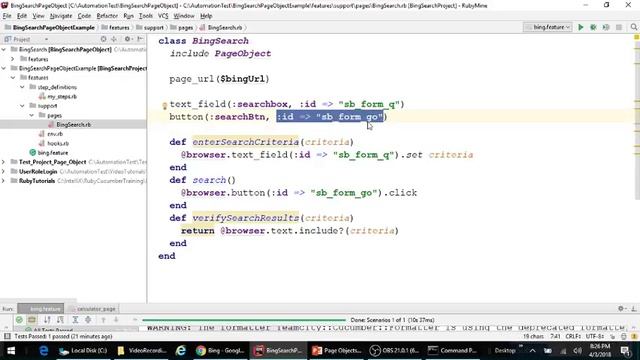Open the VCS menu
640x360 pixels.
click(x=163, y=16)
